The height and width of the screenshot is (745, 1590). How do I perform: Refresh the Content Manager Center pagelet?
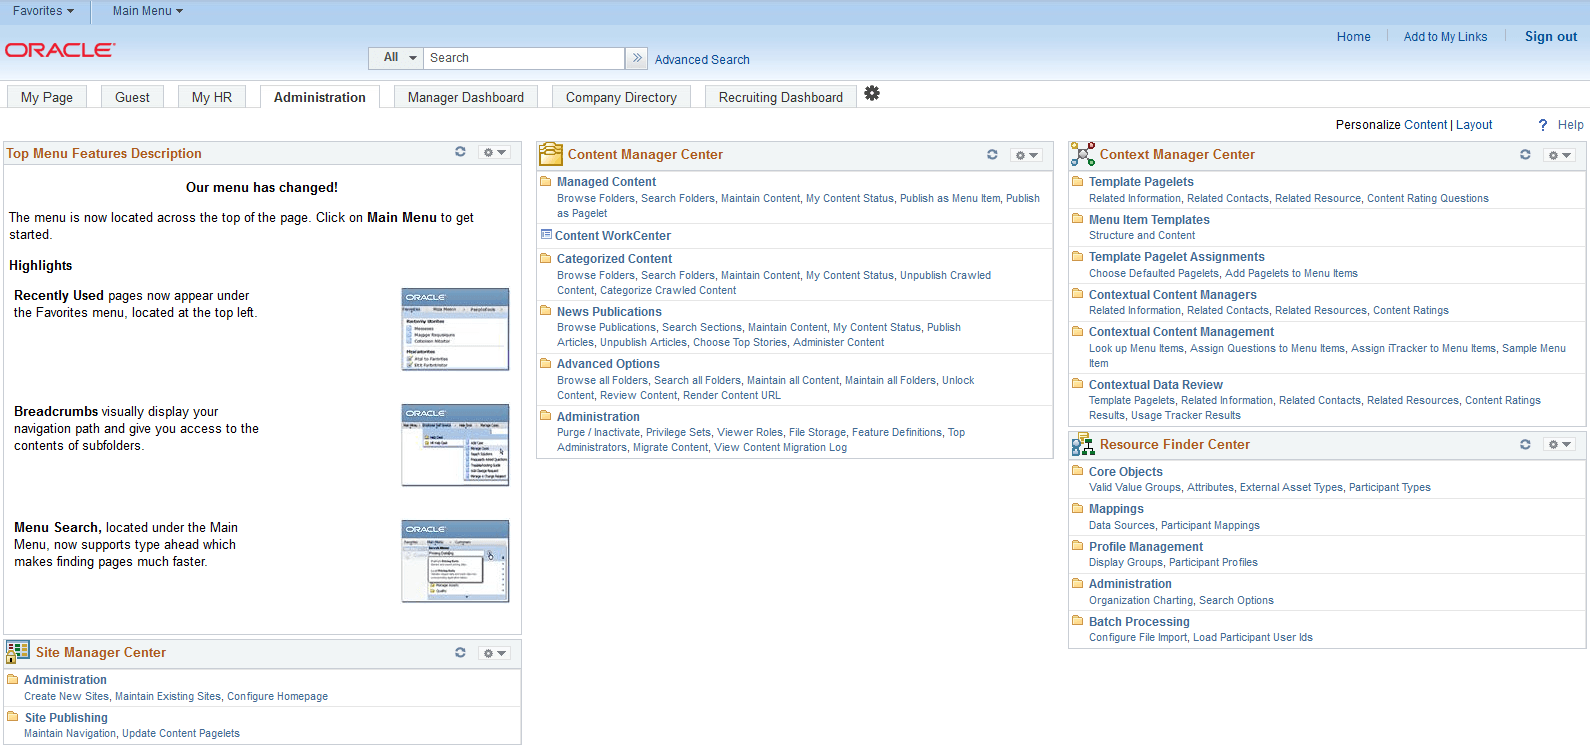[x=992, y=154]
